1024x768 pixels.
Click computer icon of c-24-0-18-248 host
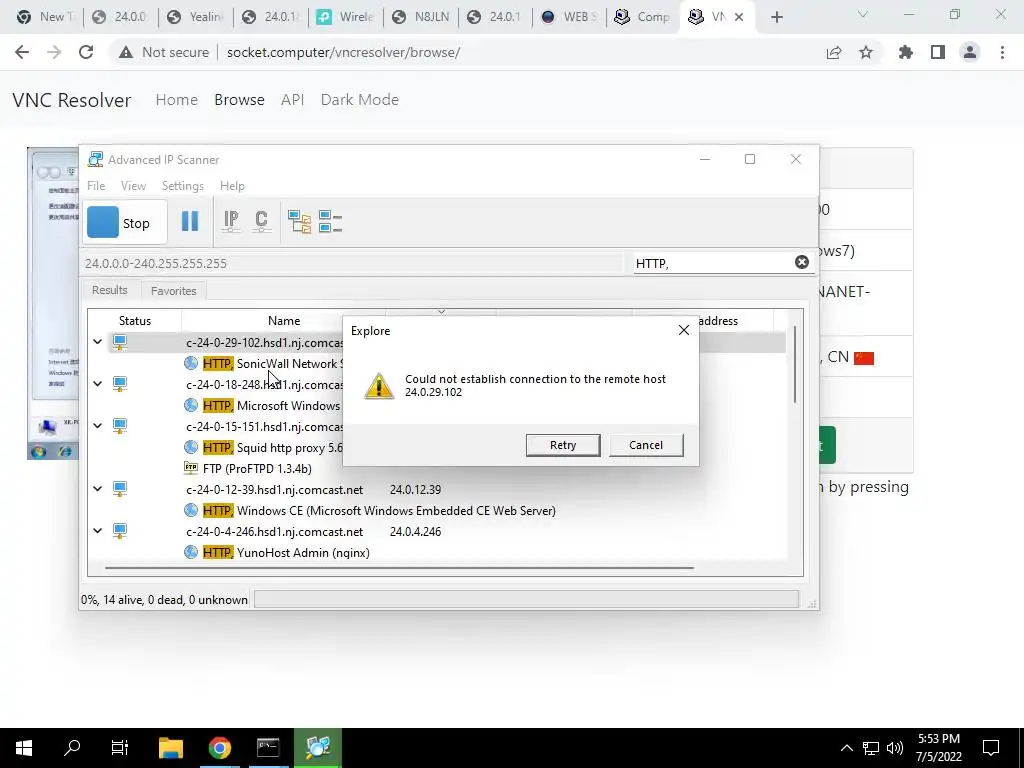120,384
